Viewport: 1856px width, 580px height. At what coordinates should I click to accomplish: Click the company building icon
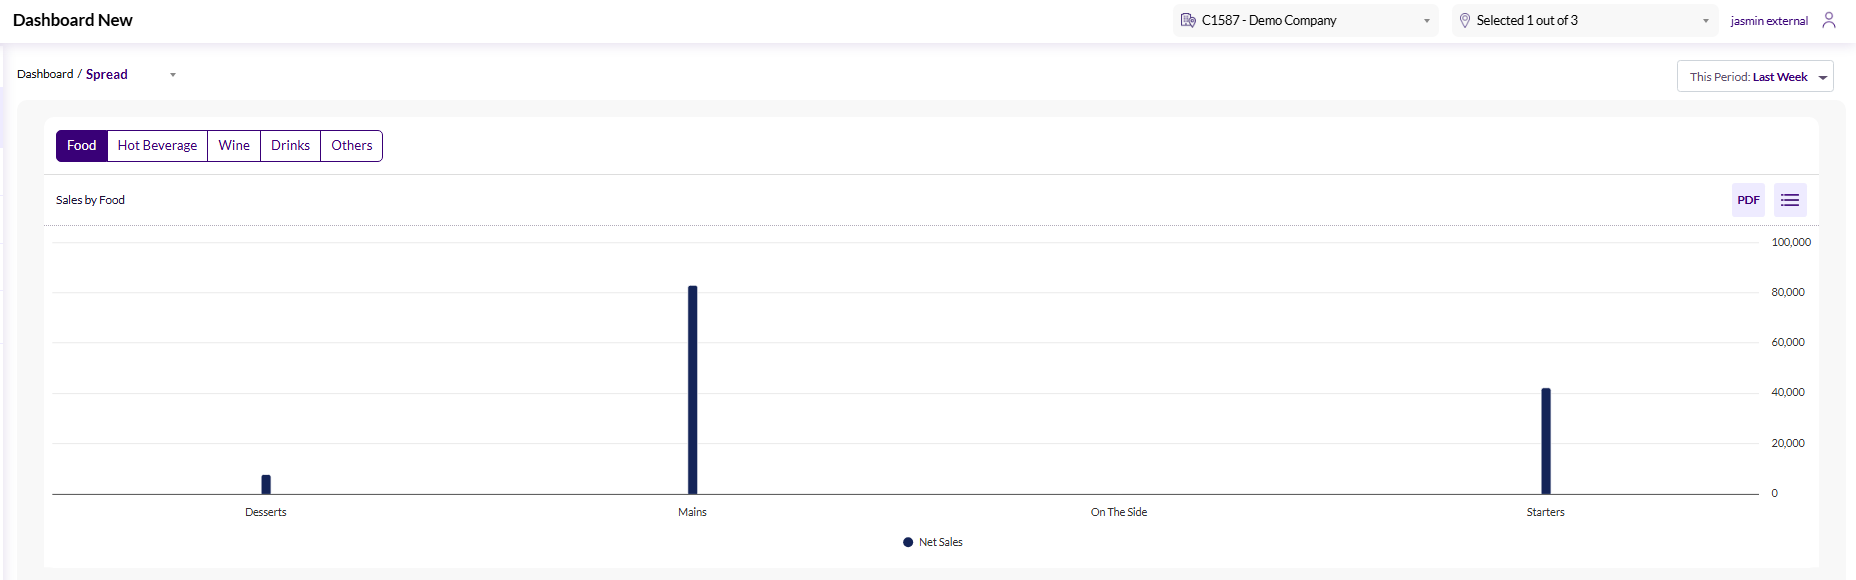click(1188, 20)
